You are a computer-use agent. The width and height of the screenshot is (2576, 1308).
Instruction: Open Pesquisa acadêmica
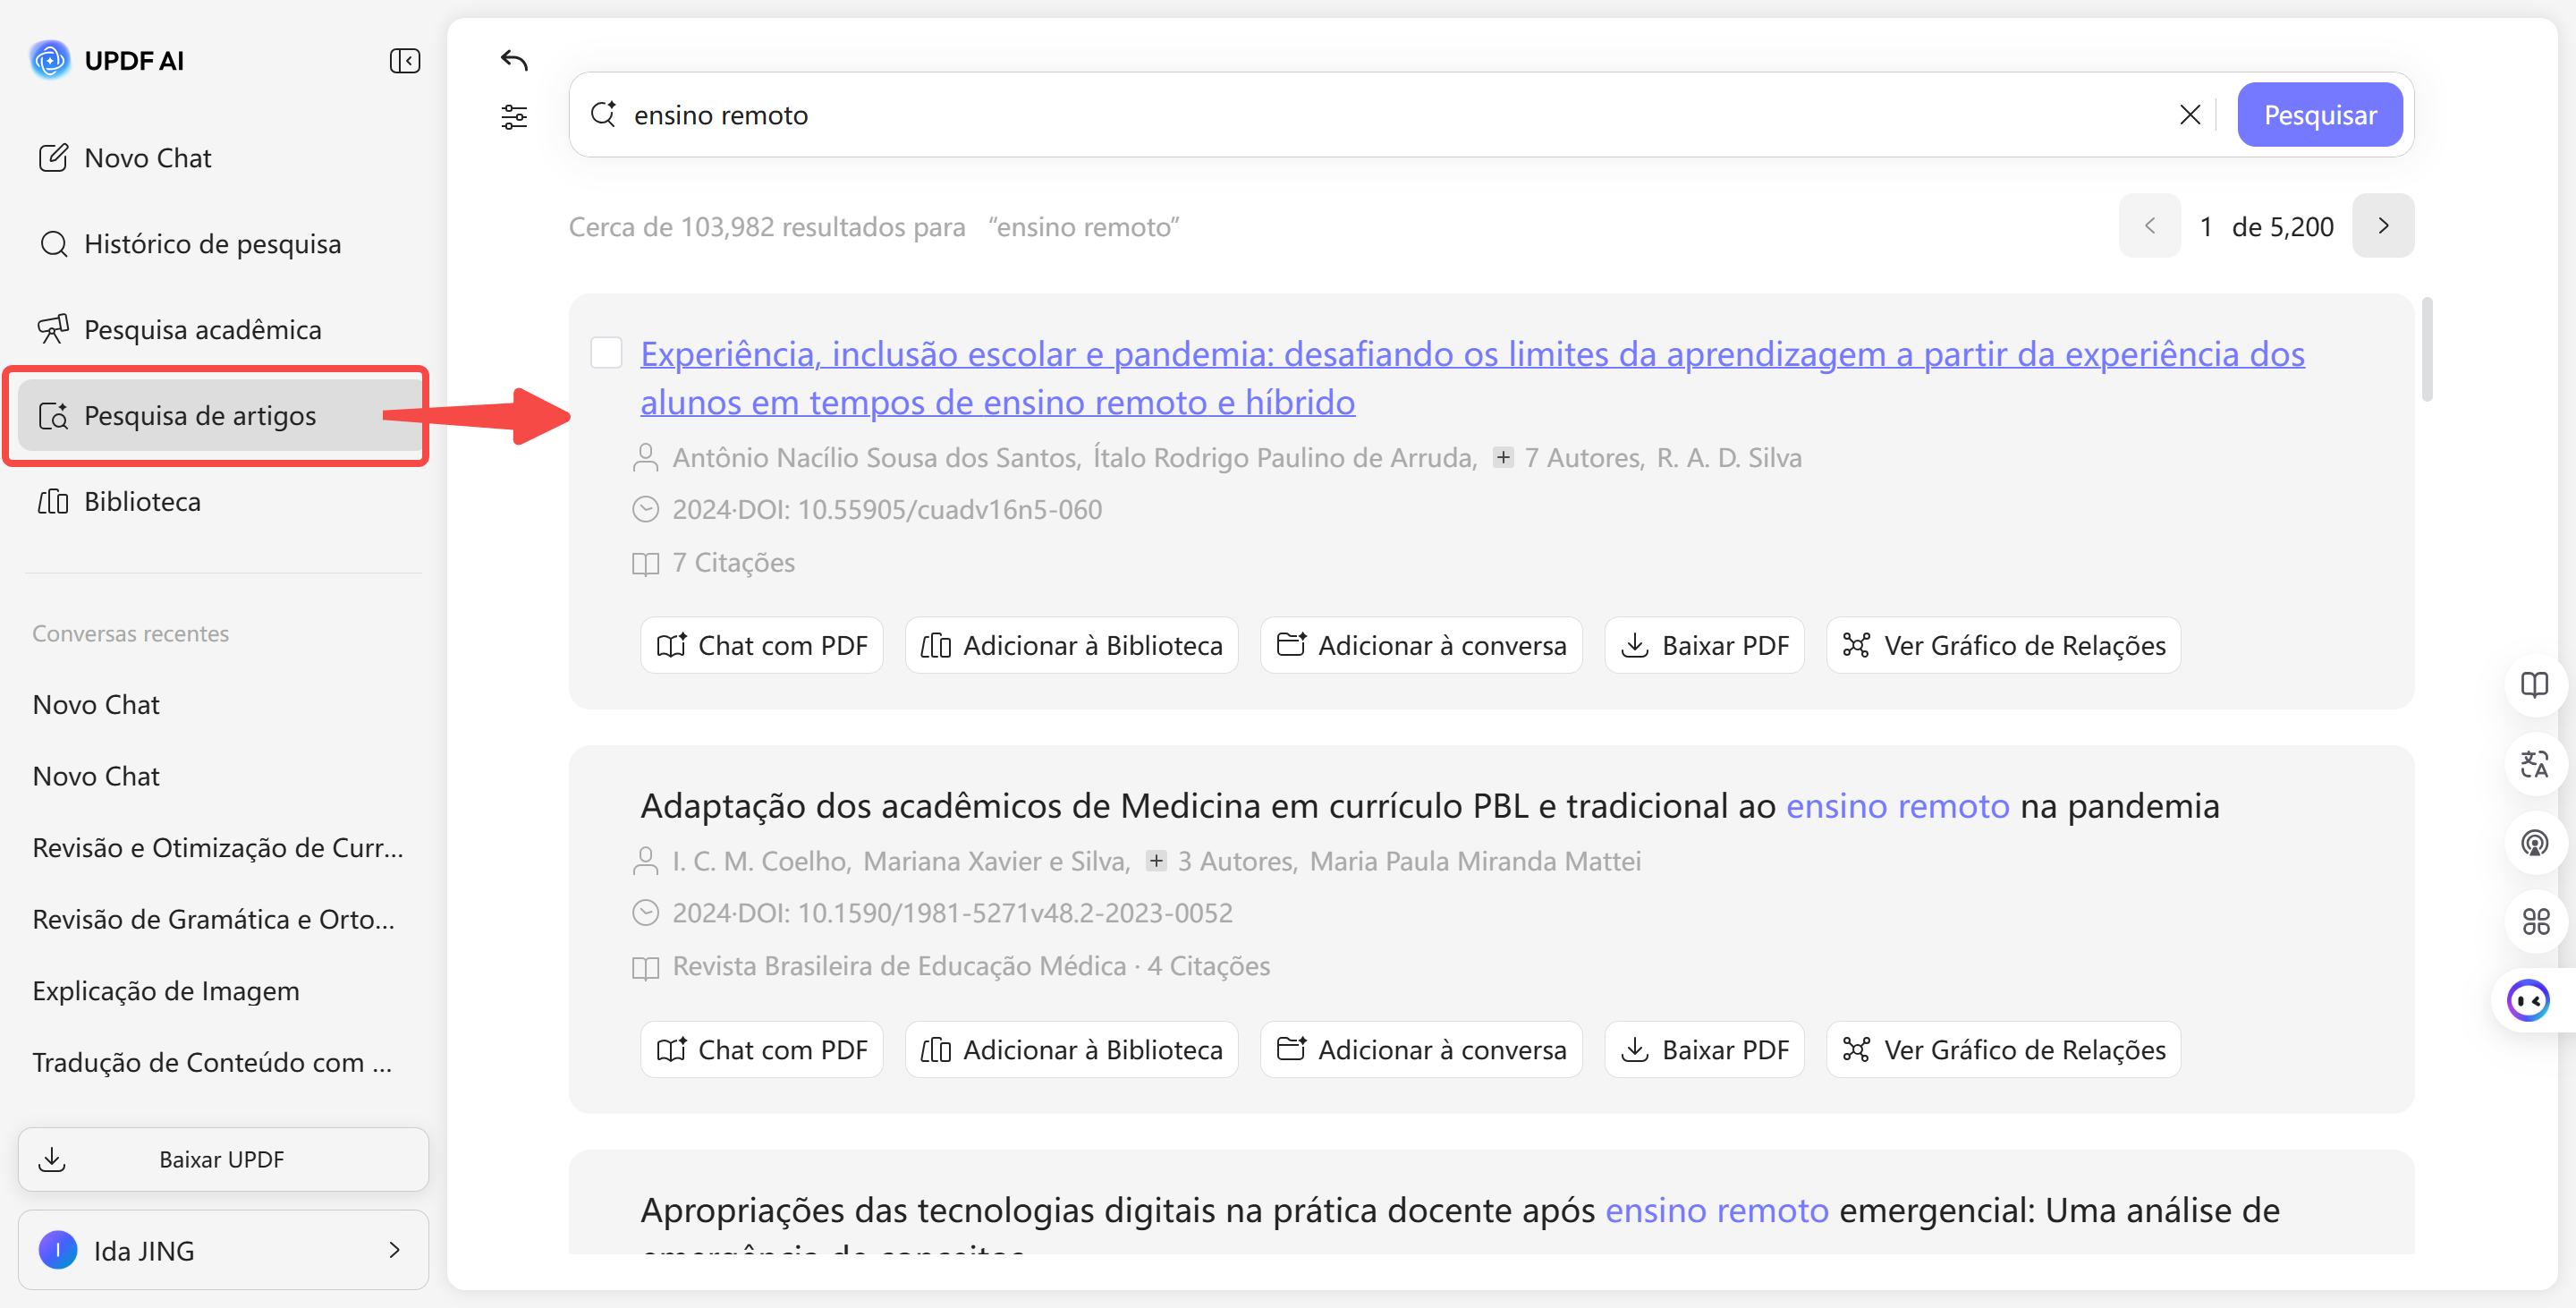(222, 330)
